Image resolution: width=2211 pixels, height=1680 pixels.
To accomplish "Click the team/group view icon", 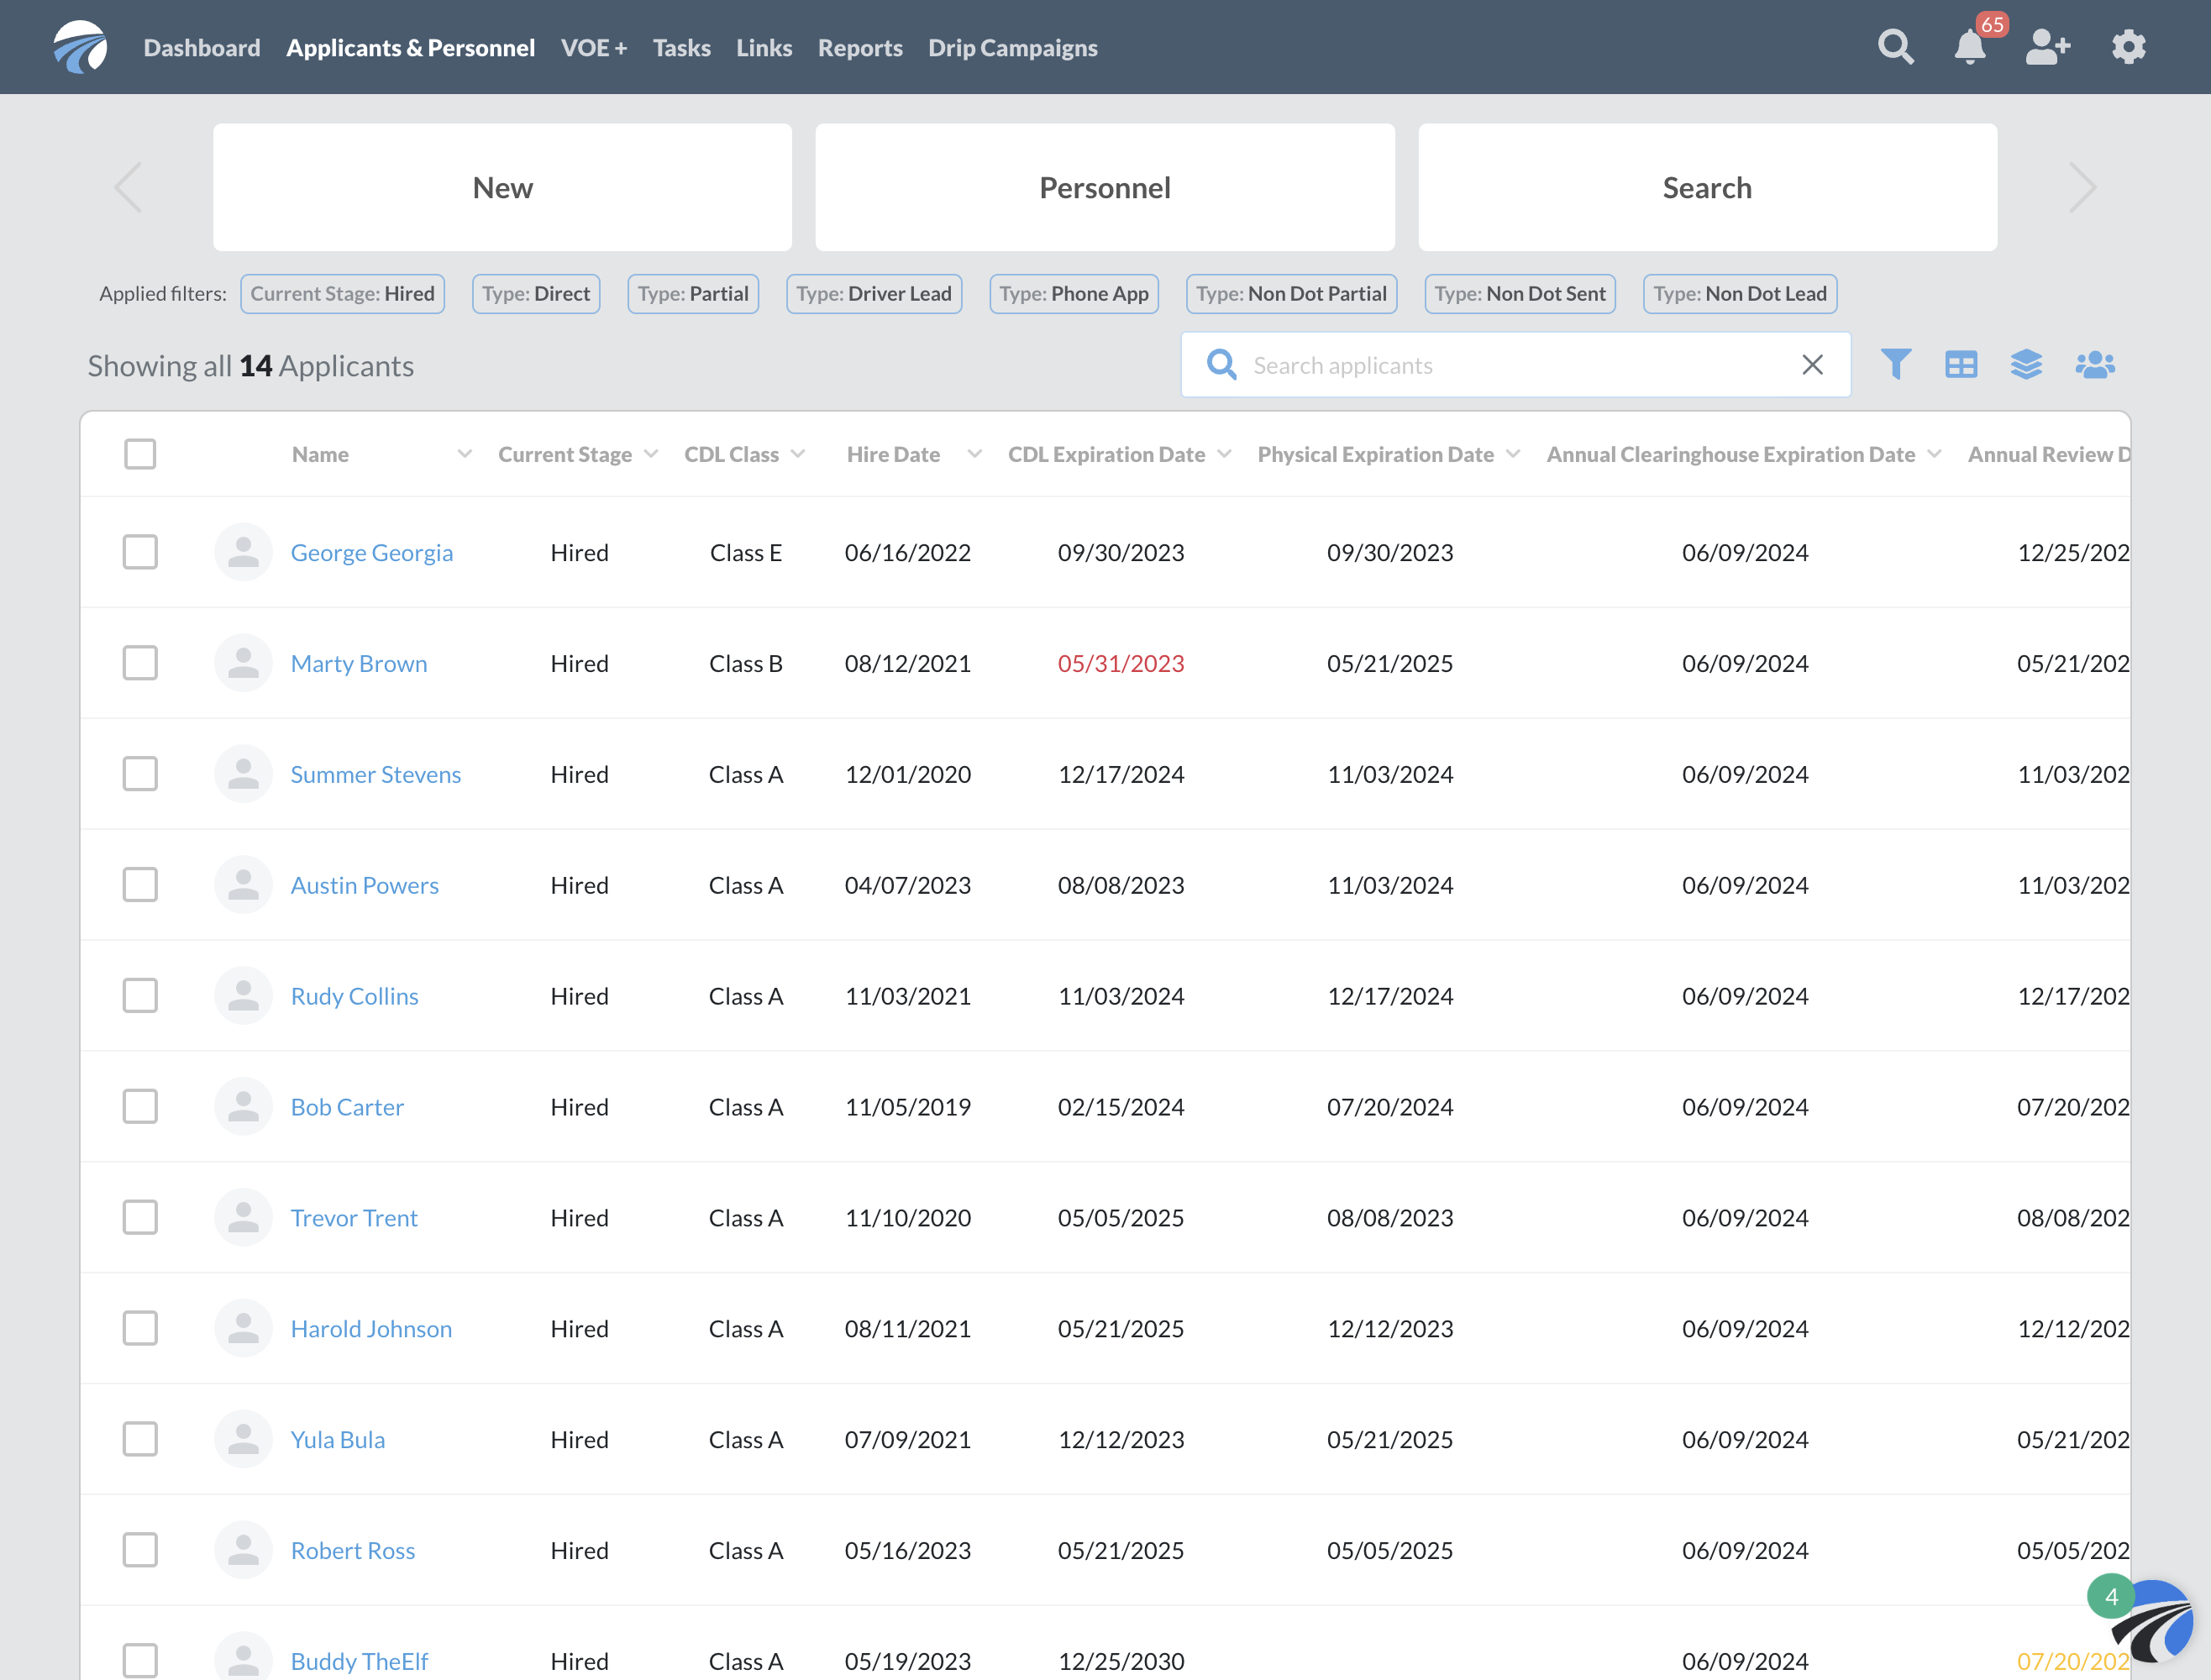I will click(x=2093, y=364).
